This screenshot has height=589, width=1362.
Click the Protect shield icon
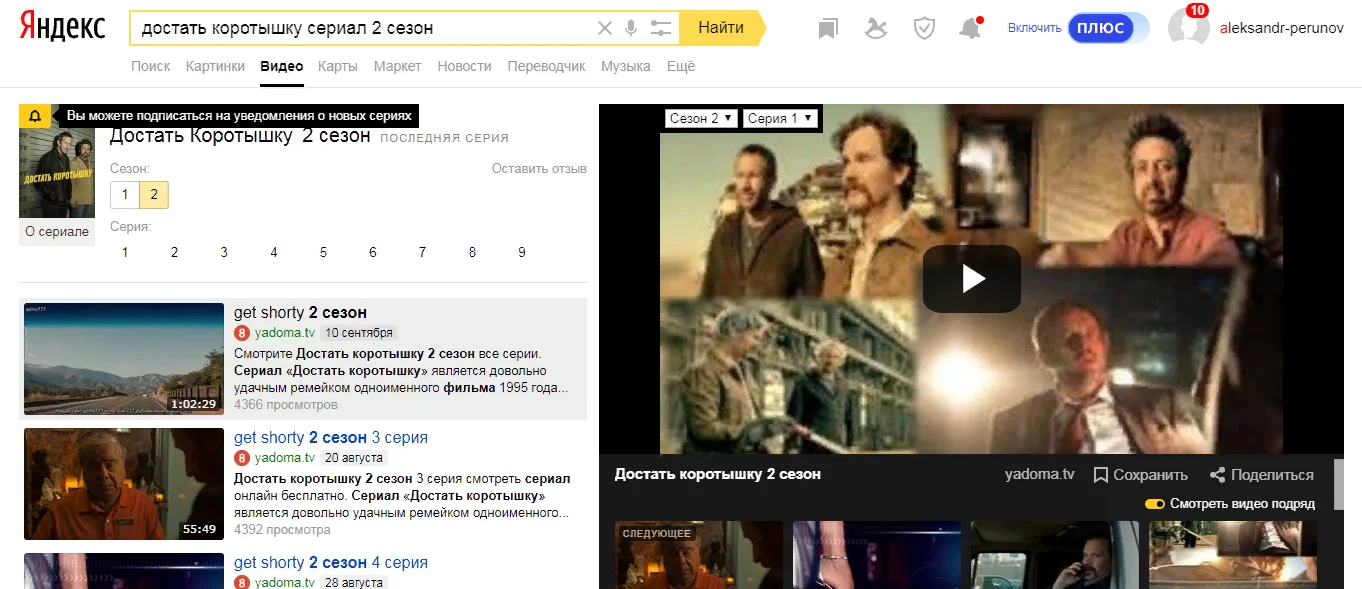click(x=923, y=28)
